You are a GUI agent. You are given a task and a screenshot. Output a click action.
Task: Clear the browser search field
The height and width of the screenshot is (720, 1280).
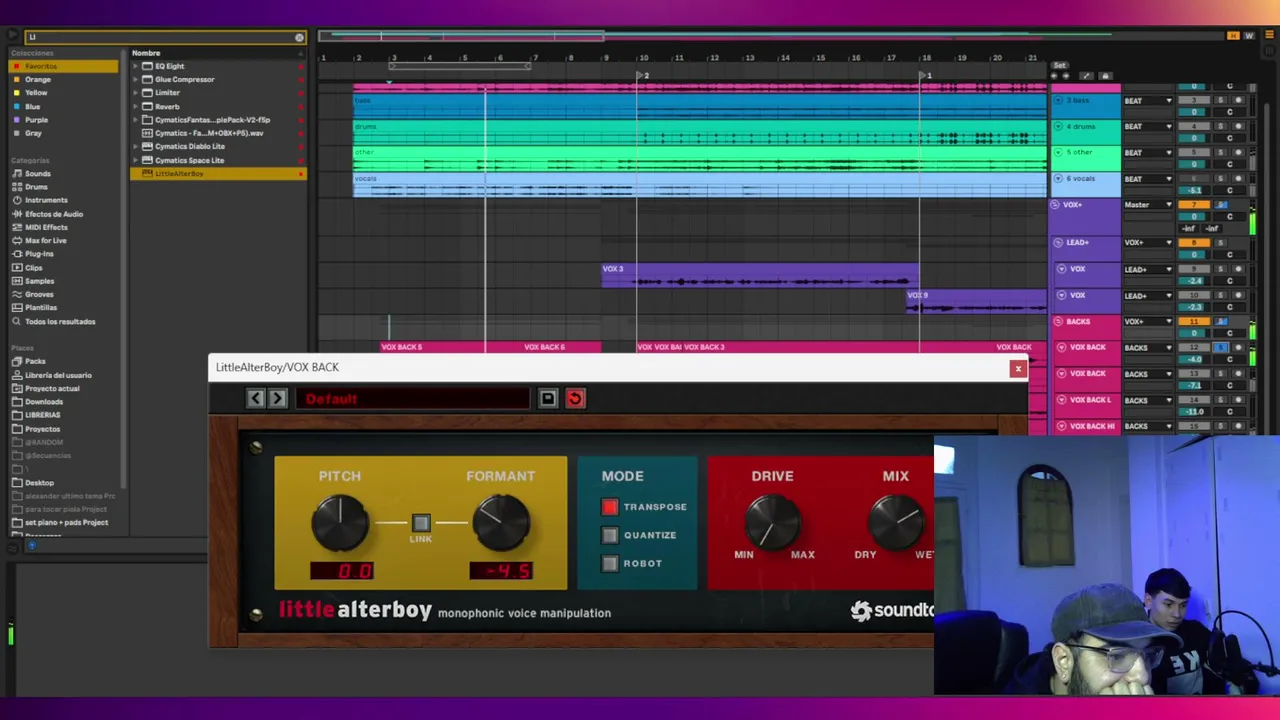(299, 37)
